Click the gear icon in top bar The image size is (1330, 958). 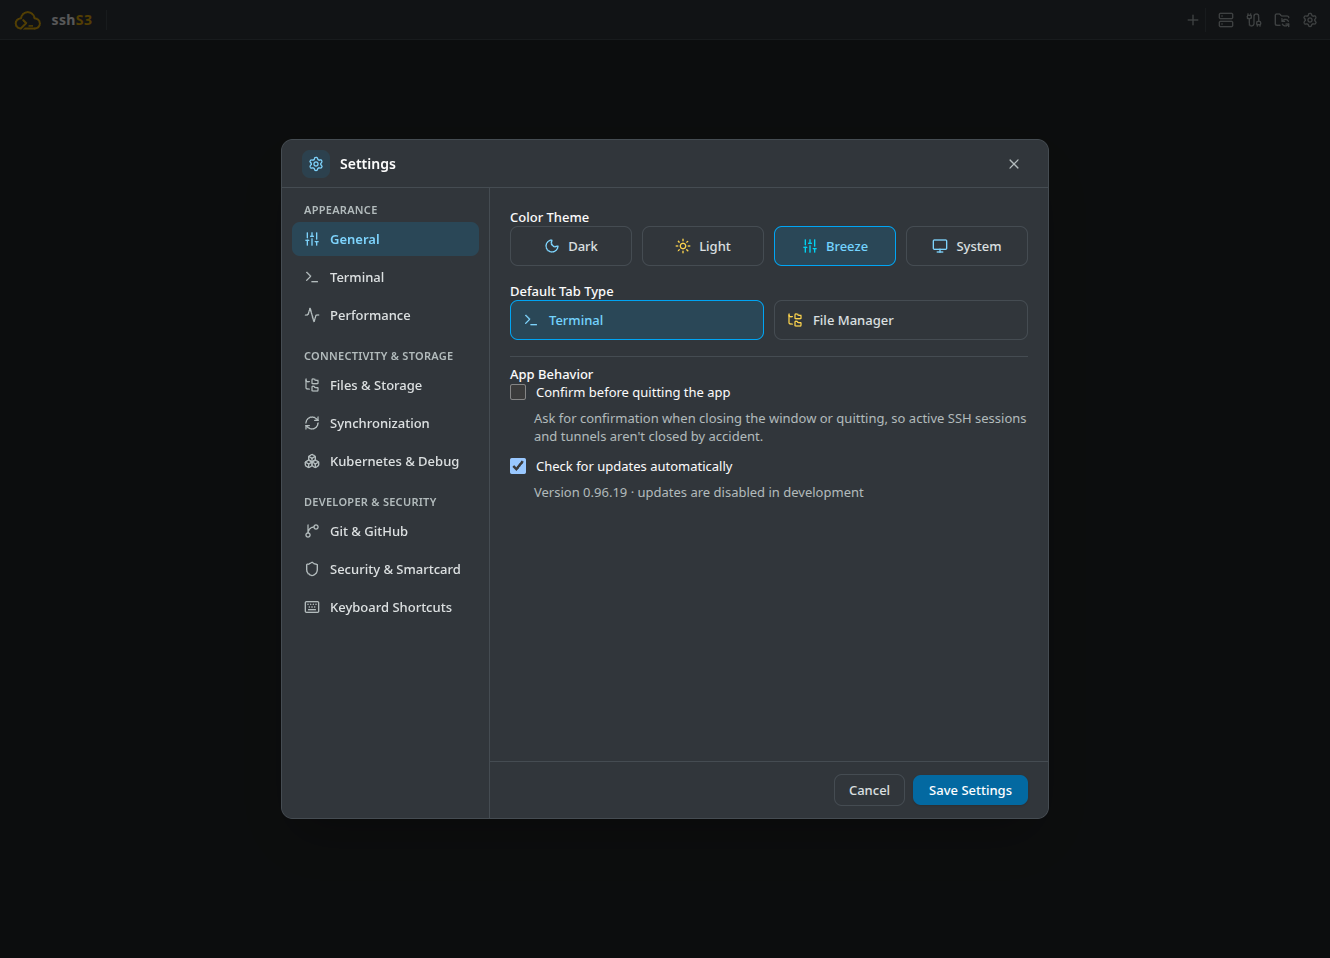[x=1310, y=20]
